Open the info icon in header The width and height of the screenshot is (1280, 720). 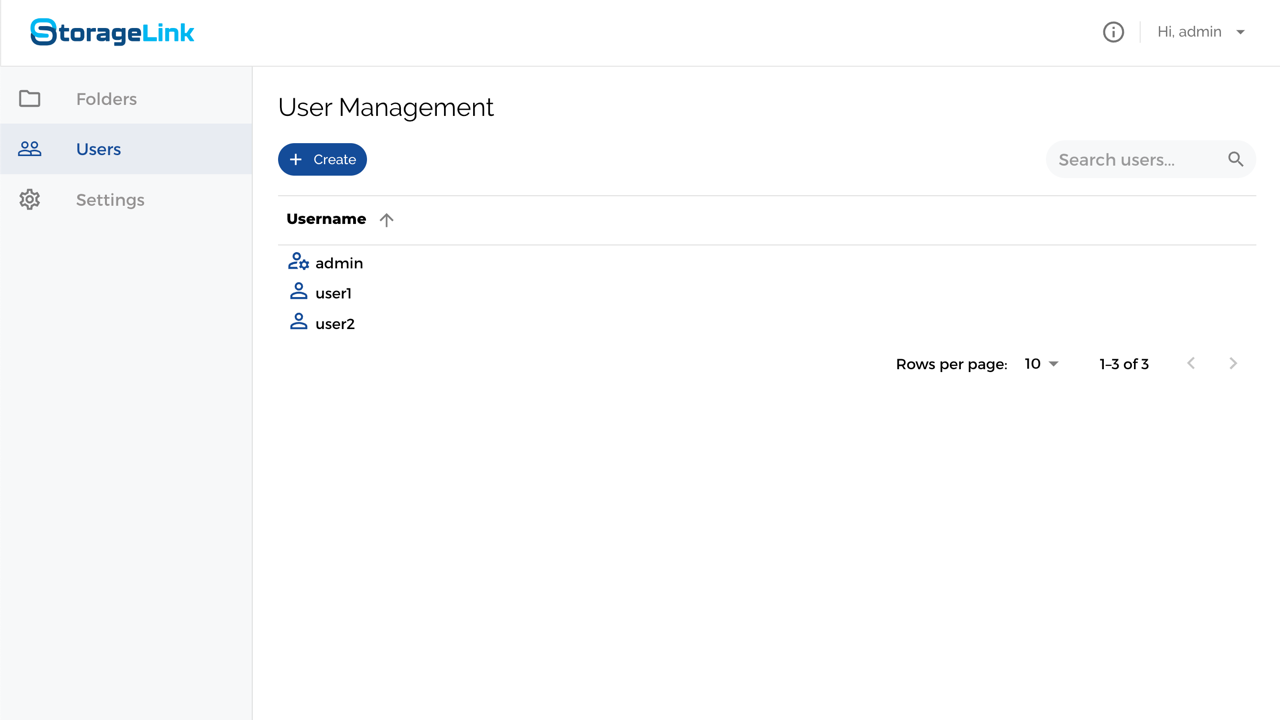1113,32
